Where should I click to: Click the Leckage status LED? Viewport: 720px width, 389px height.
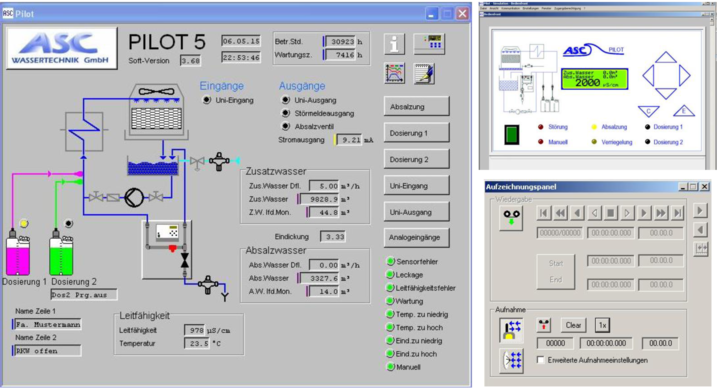point(390,275)
